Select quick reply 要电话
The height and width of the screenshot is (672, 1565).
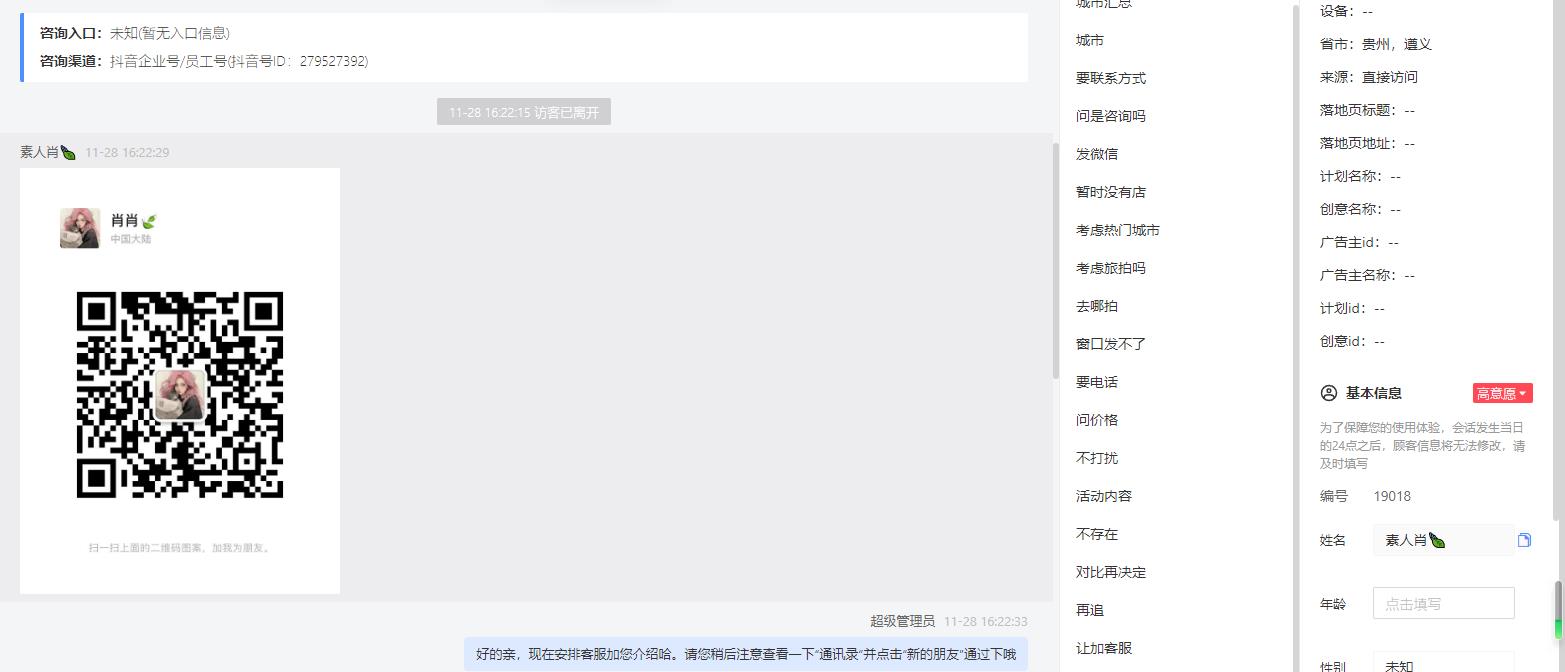(x=1097, y=382)
